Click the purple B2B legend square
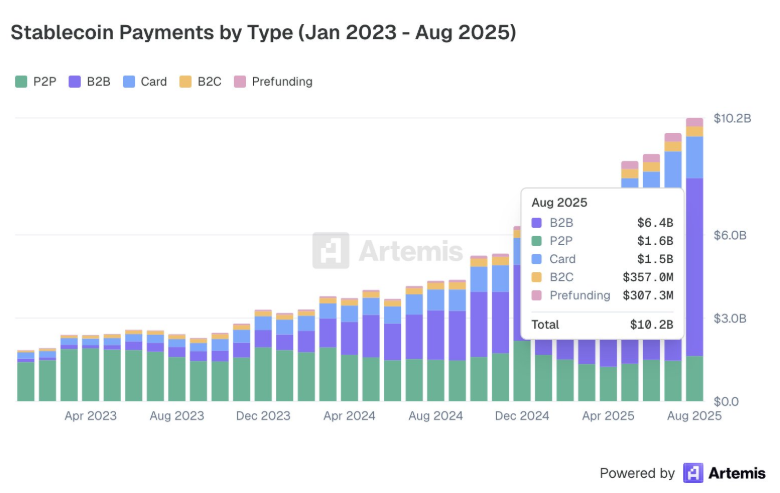The height and width of the screenshot is (493, 780). [74, 82]
